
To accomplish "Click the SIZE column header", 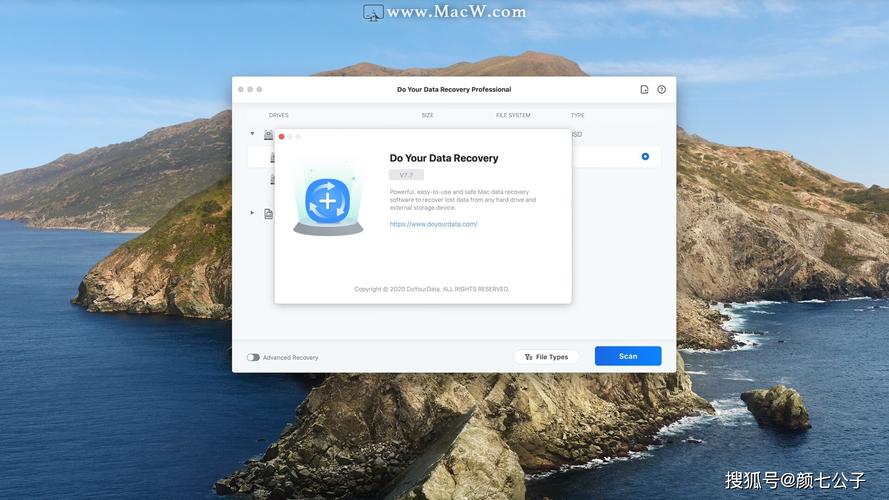I will [x=427, y=115].
